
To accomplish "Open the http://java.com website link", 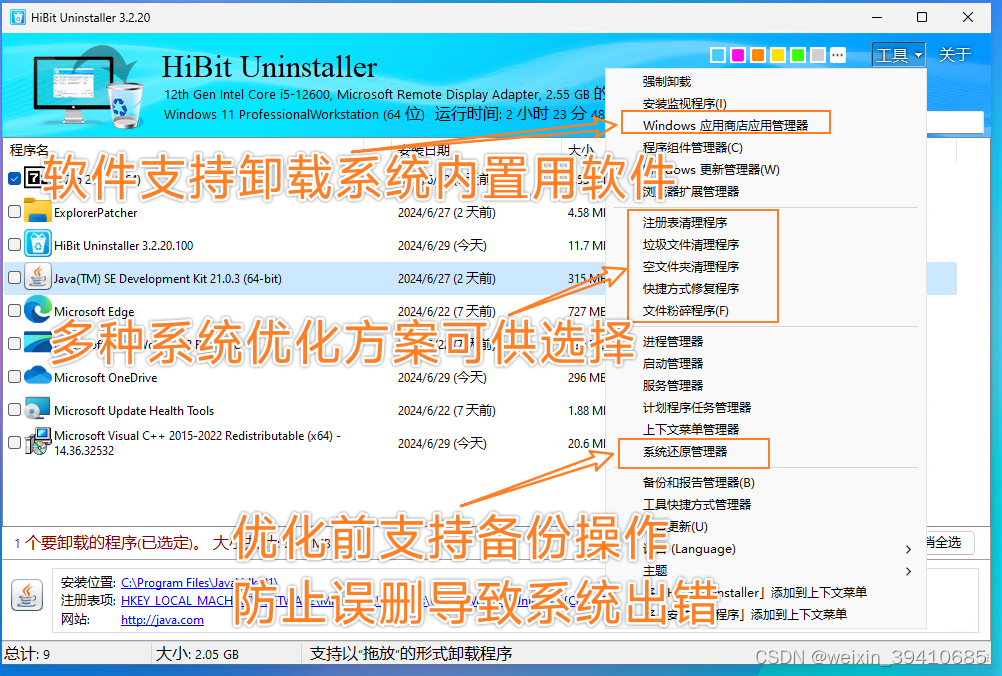I will coord(162,620).
